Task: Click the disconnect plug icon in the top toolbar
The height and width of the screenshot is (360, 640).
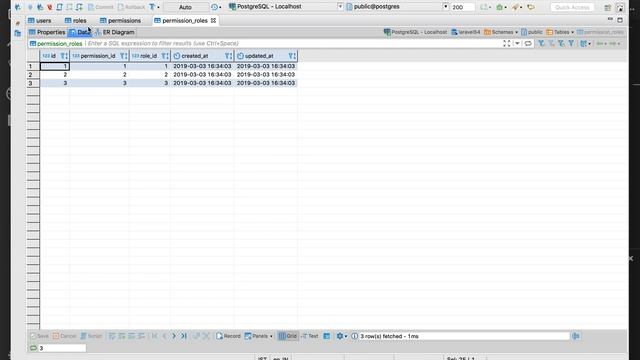Action: tap(50, 7)
